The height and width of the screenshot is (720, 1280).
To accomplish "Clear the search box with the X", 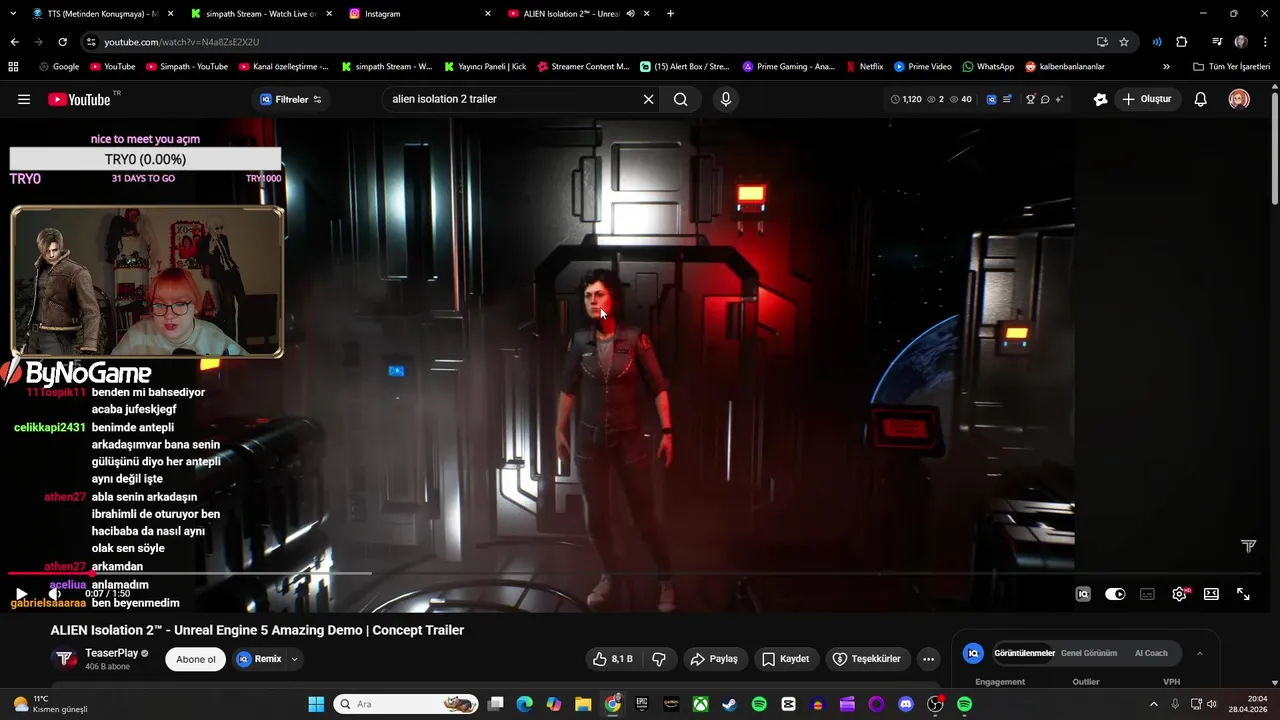I will point(648,99).
